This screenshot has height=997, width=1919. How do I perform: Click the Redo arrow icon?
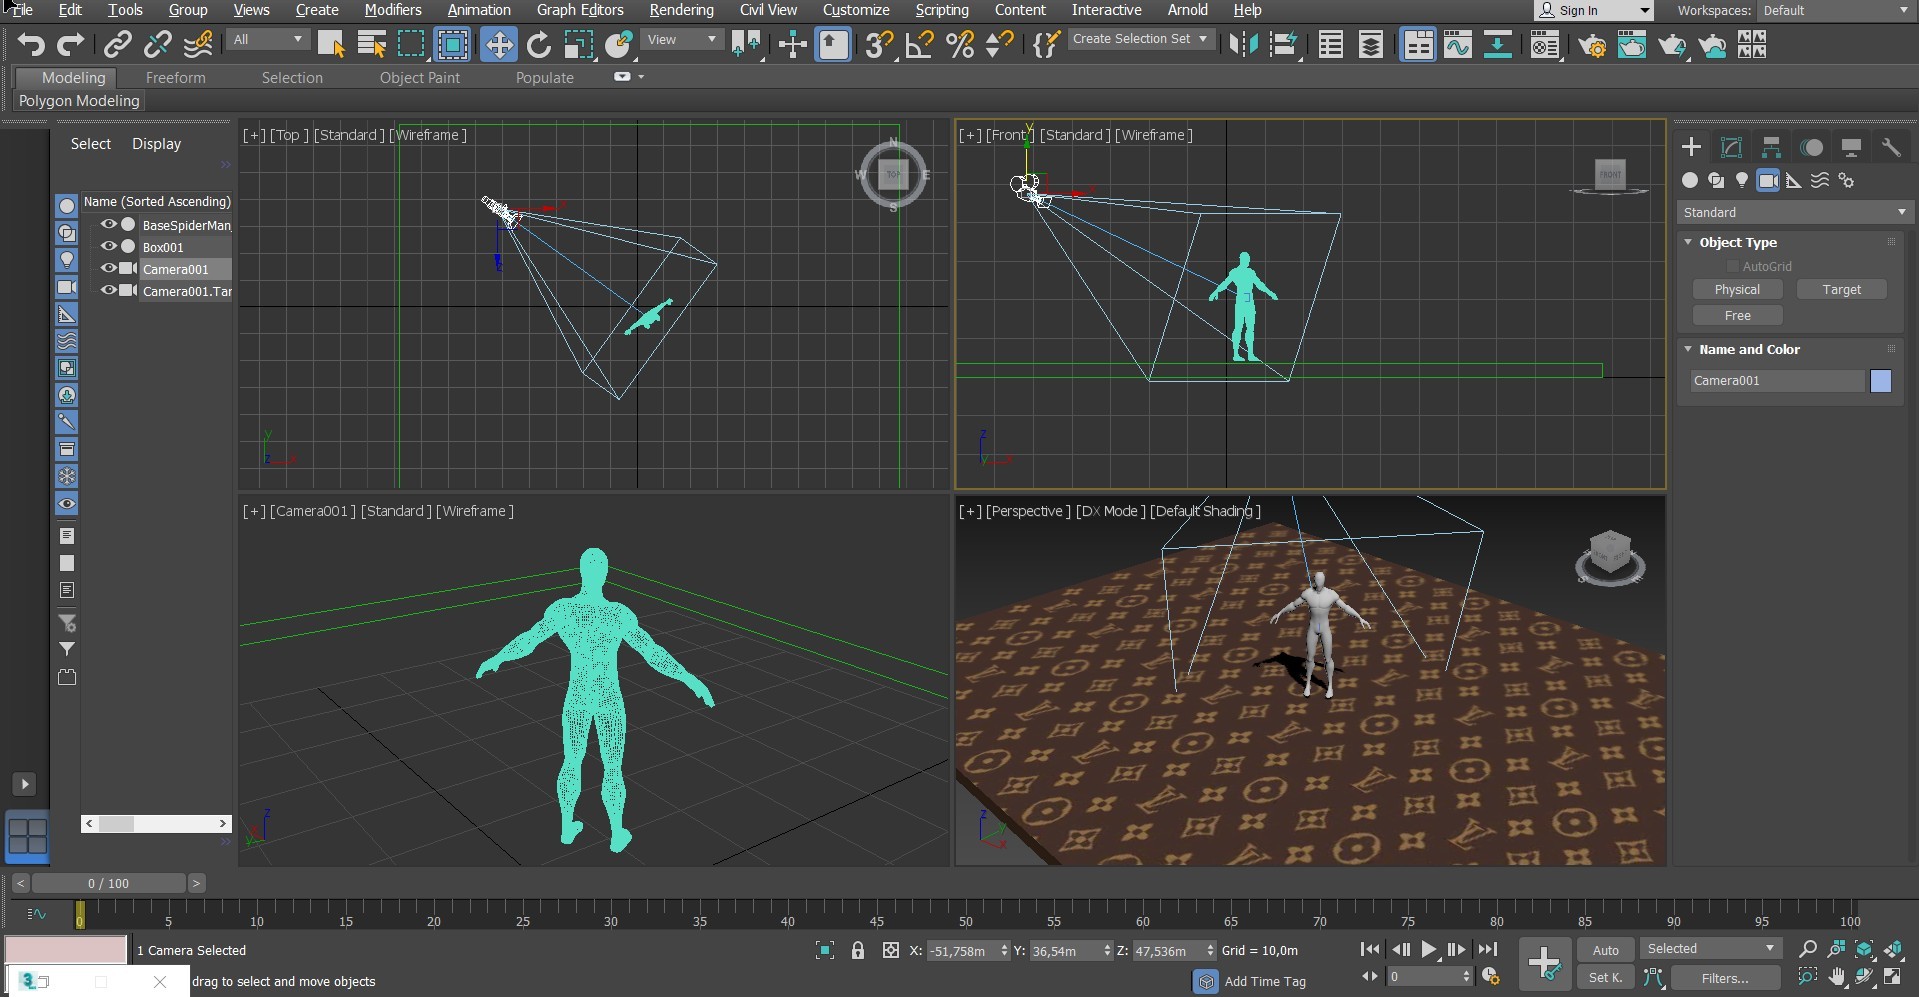(x=70, y=44)
